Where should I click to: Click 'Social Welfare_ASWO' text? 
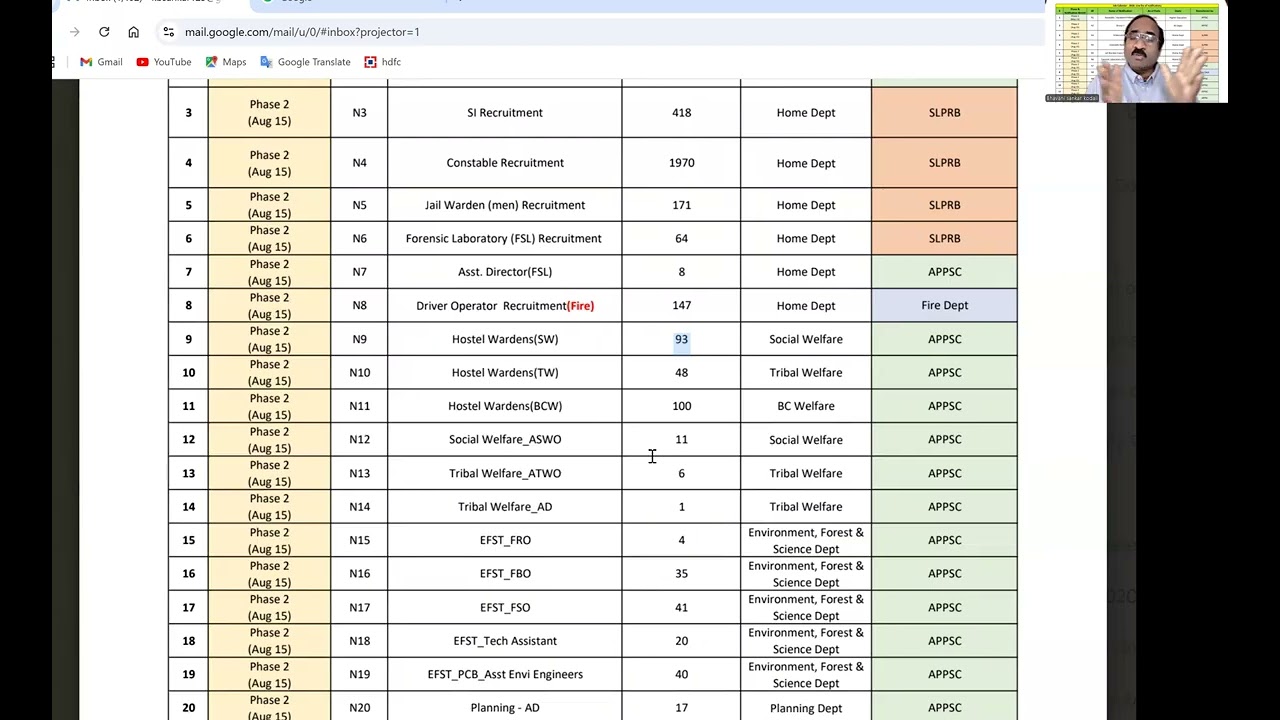(505, 440)
